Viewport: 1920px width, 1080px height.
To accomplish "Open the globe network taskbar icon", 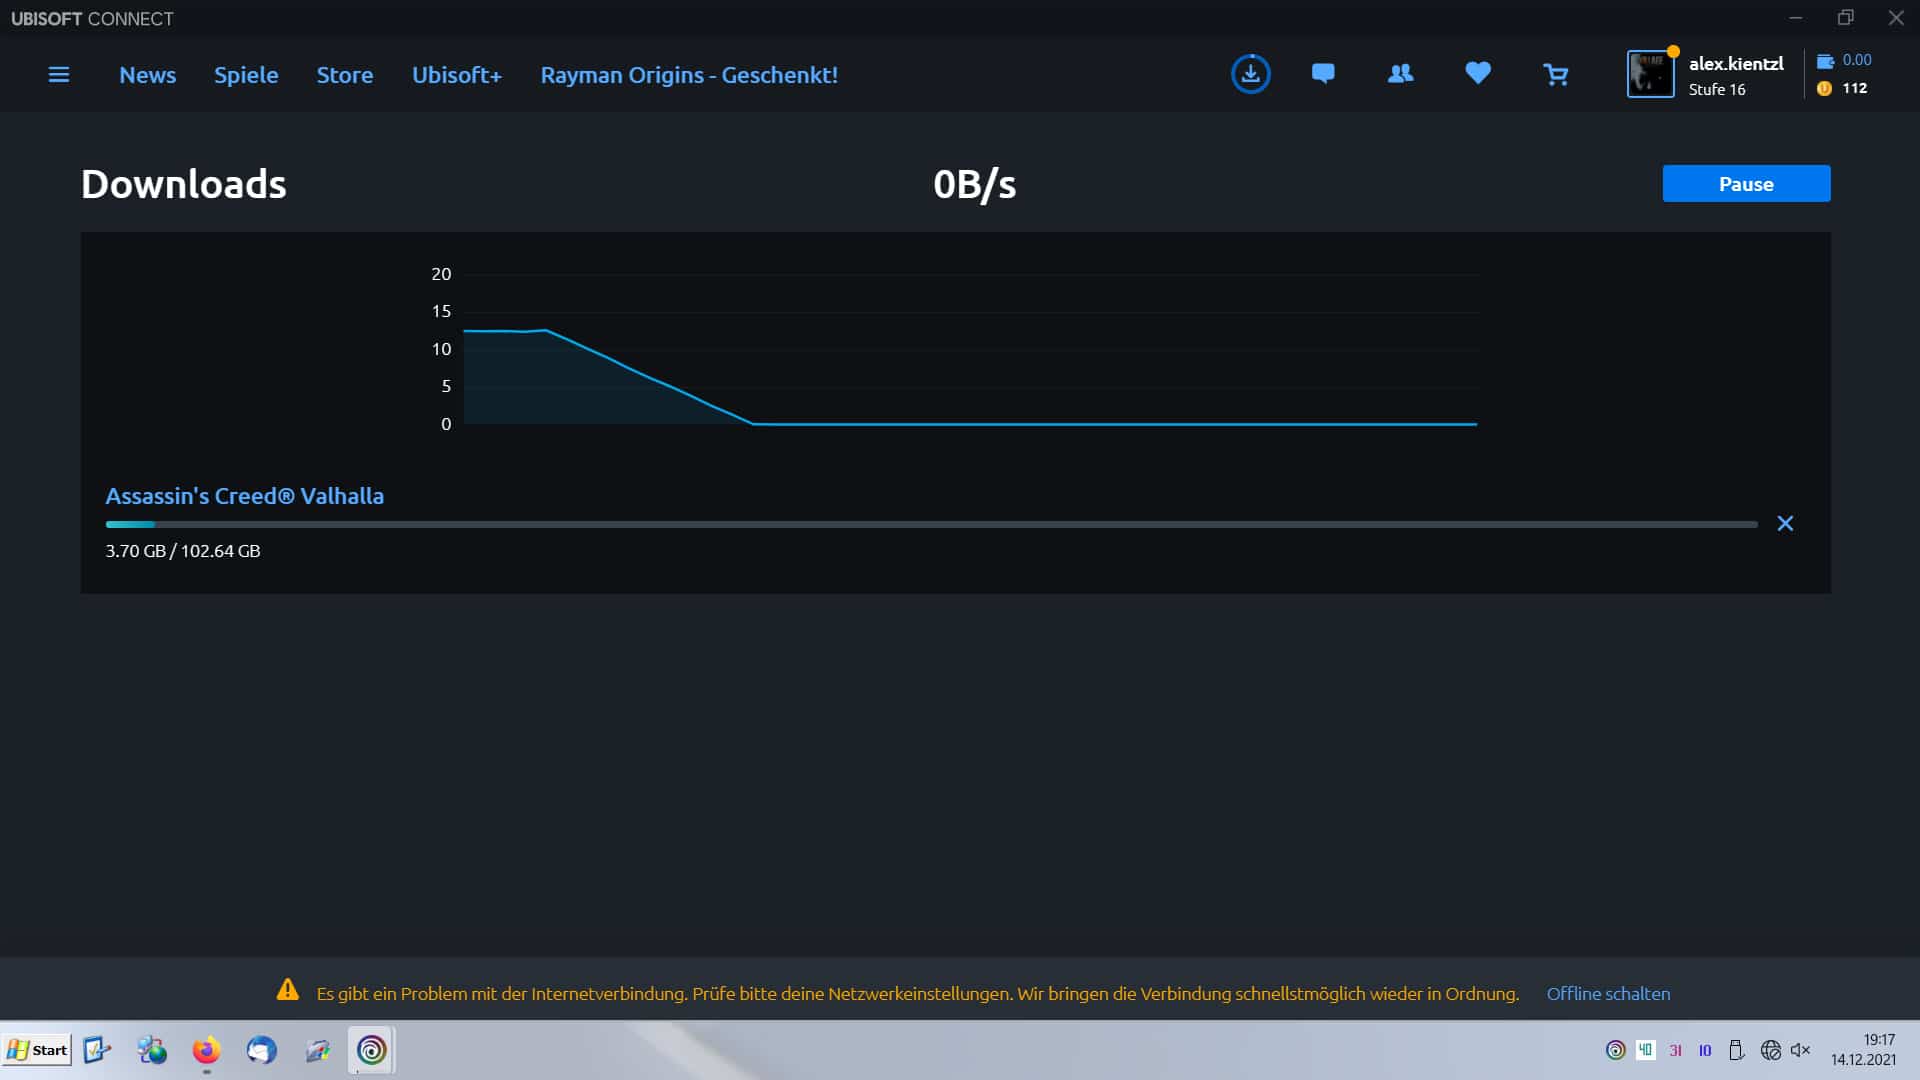I will click(x=152, y=1050).
